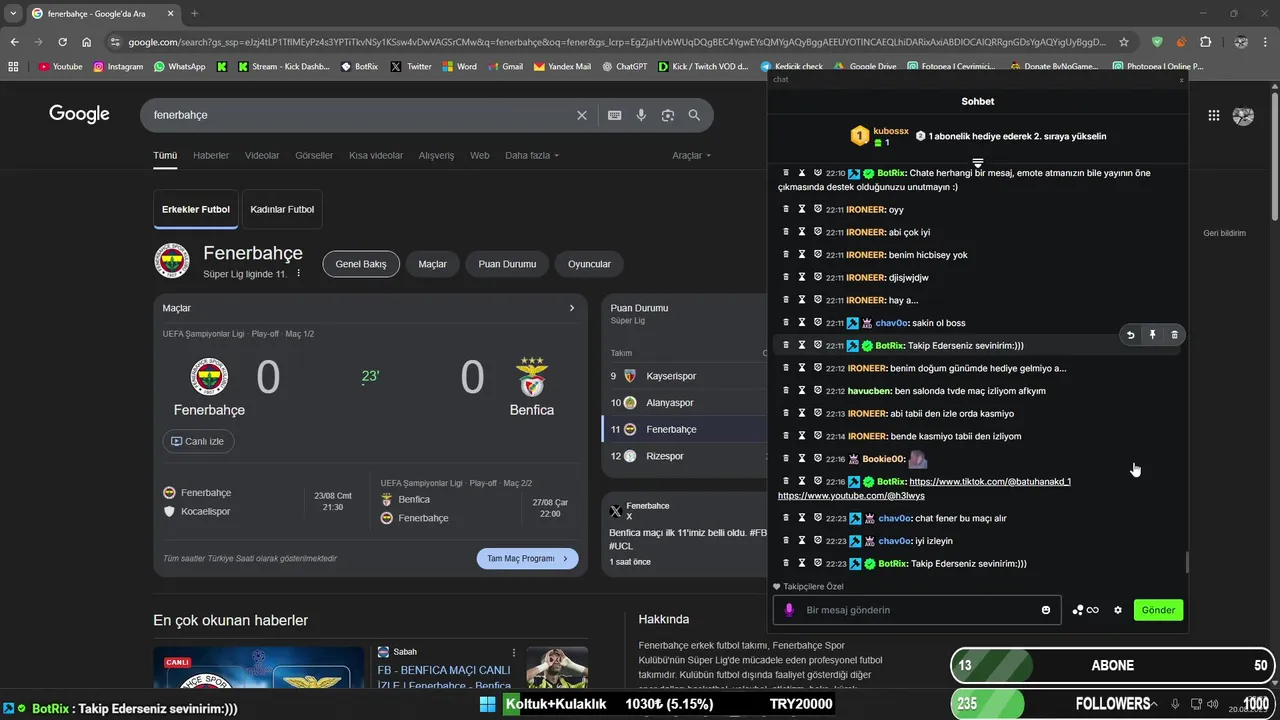1280x720 pixels.
Task: Open the Fenerbahçe three-dot options menu
Action: point(298,273)
